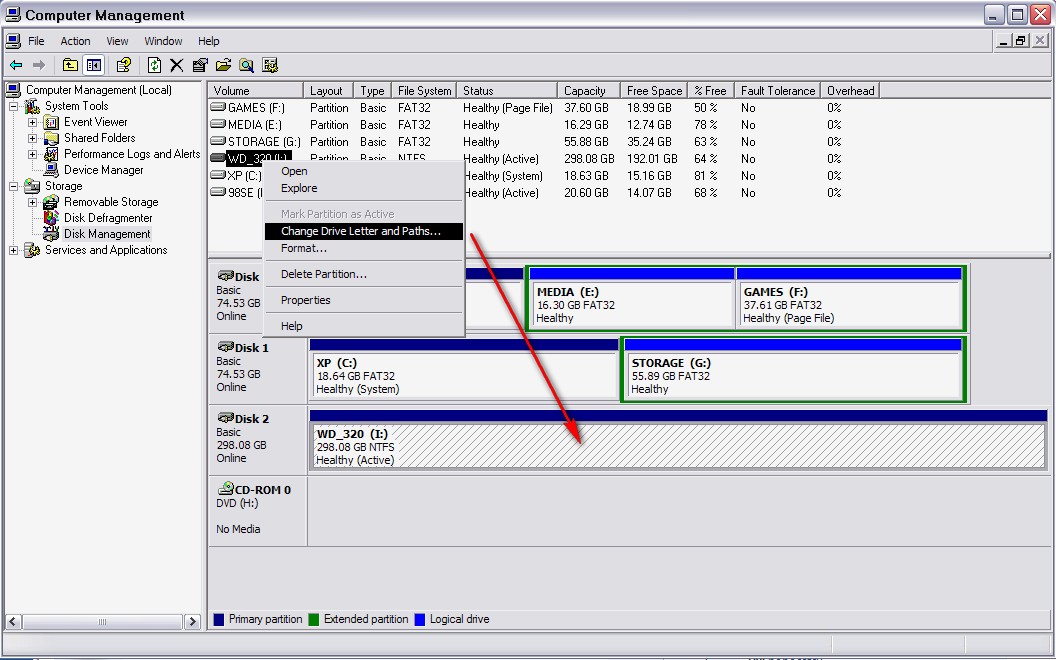Click the computer icon left of File menu
This screenshot has height=660, width=1056.
[x=13, y=41]
